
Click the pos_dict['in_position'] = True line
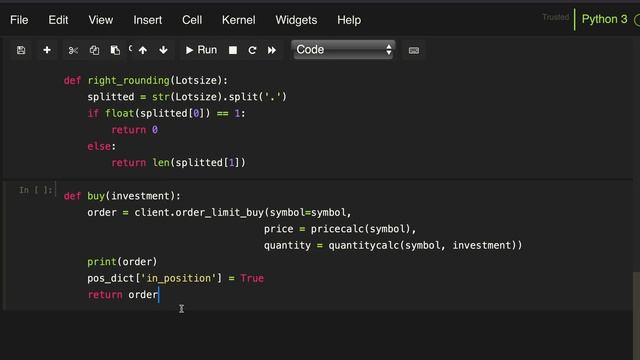pos(176,278)
